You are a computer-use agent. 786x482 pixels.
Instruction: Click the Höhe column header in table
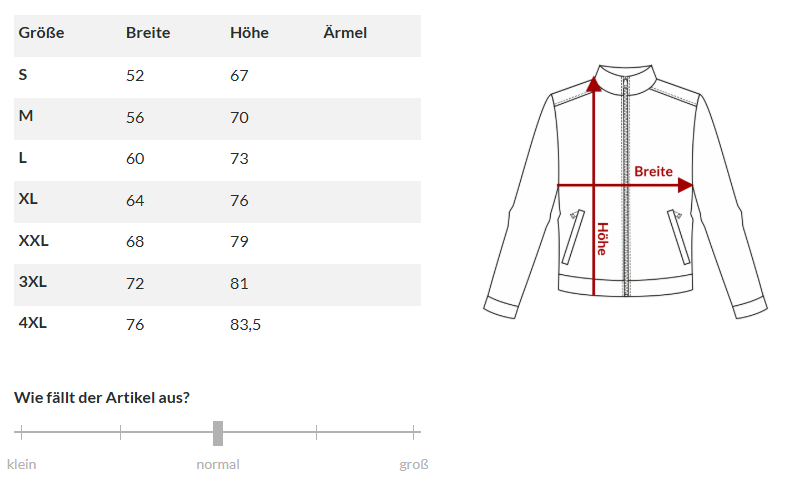click(x=249, y=33)
